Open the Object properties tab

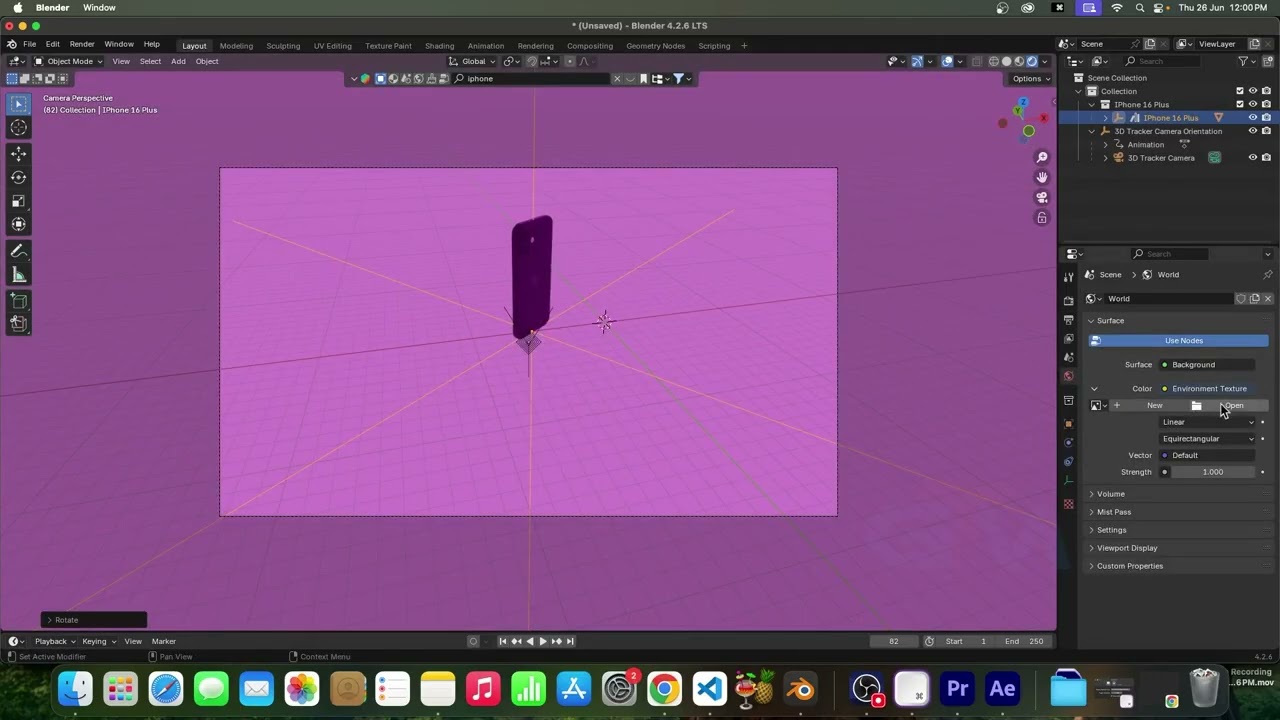coord(1068,423)
